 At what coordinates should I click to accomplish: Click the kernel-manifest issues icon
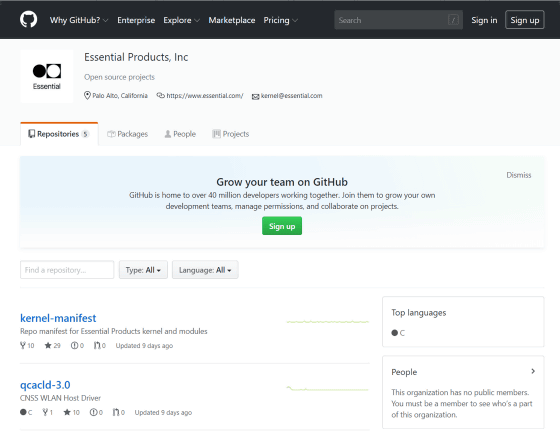point(74,345)
